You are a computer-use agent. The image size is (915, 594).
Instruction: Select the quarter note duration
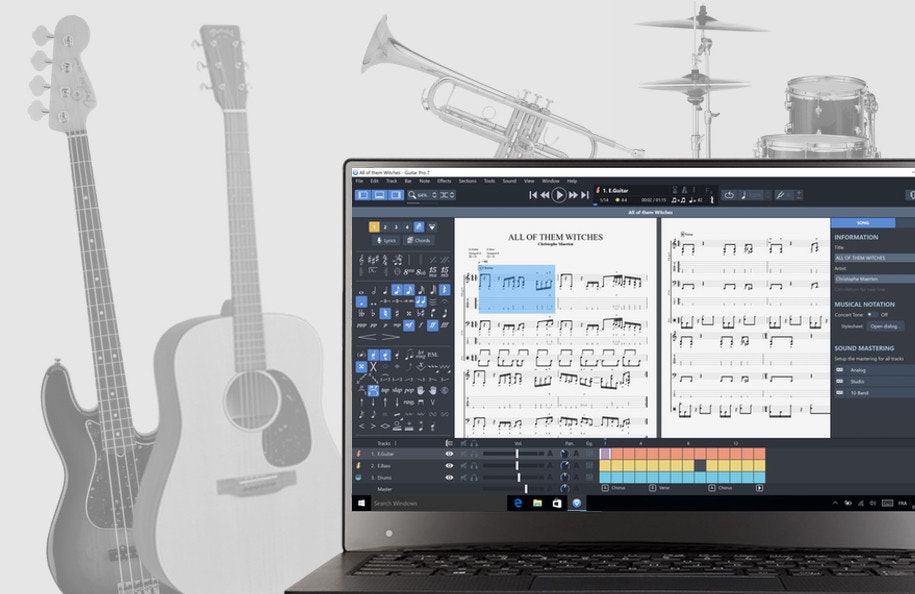385,291
